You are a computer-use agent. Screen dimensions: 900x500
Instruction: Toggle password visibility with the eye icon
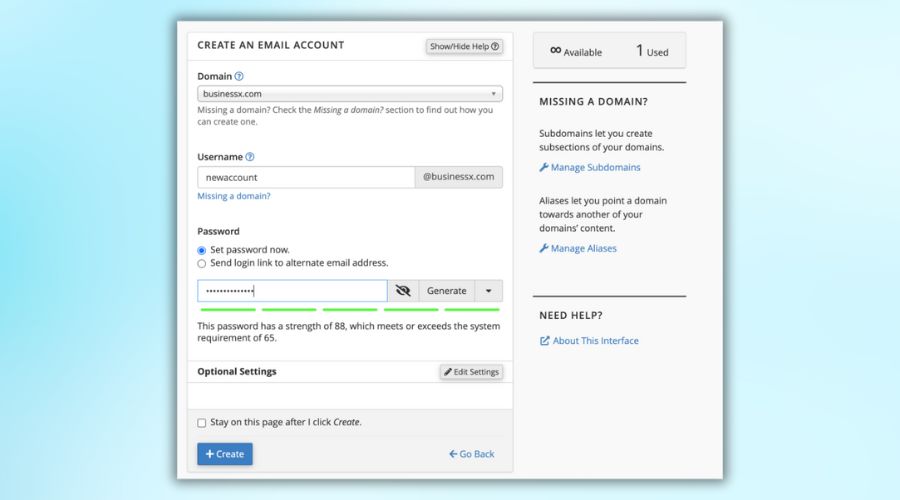coord(403,290)
